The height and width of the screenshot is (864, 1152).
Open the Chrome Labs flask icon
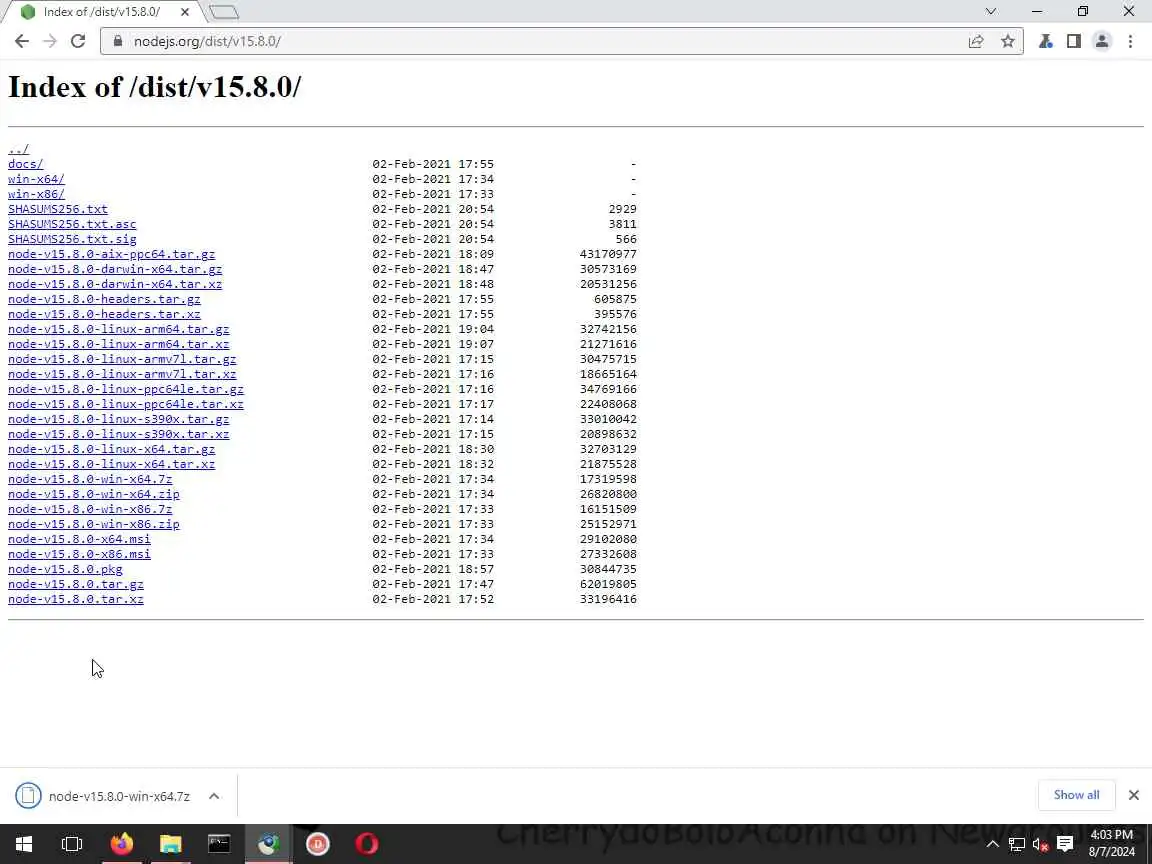pyautogui.click(x=1045, y=41)
